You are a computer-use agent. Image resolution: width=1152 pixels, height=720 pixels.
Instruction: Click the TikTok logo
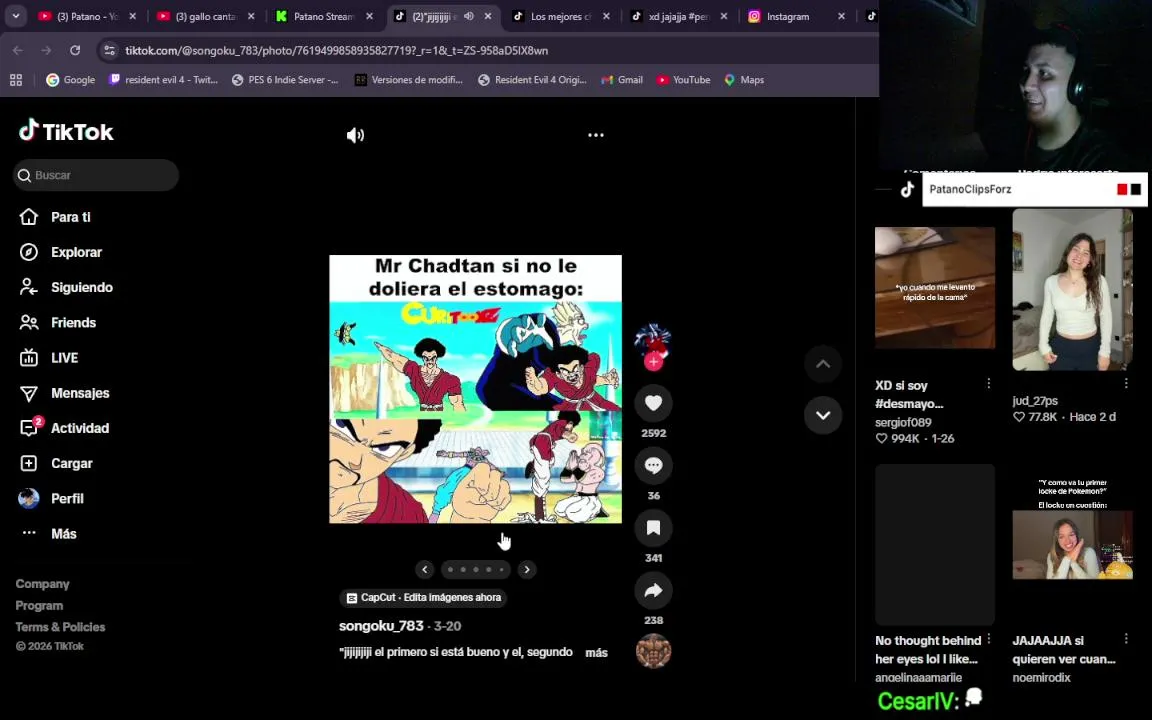[66, 131]
